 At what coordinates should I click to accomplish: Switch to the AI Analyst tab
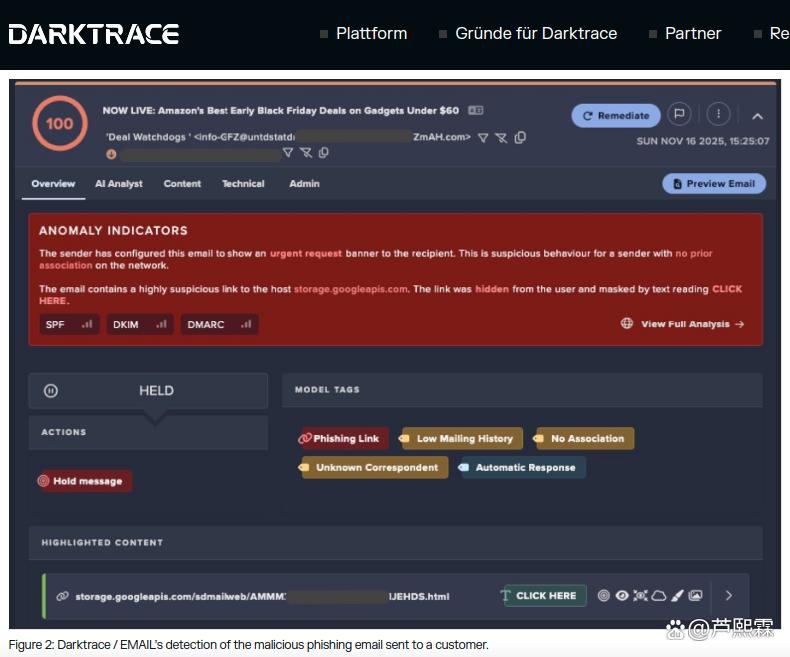click(x=119, y=184)
